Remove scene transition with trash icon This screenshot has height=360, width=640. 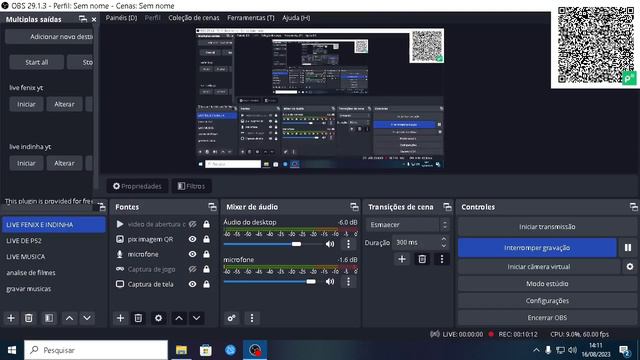[x=422, y=259]
